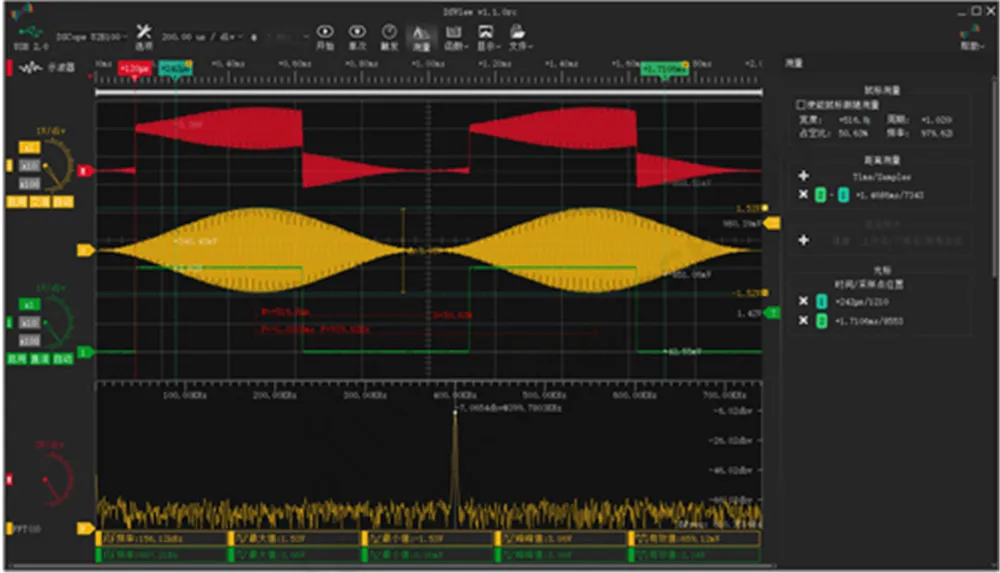Toggle the Measure panel toolbar icon
Viewport: 1000px width, 573px height.
coord(421,37)
